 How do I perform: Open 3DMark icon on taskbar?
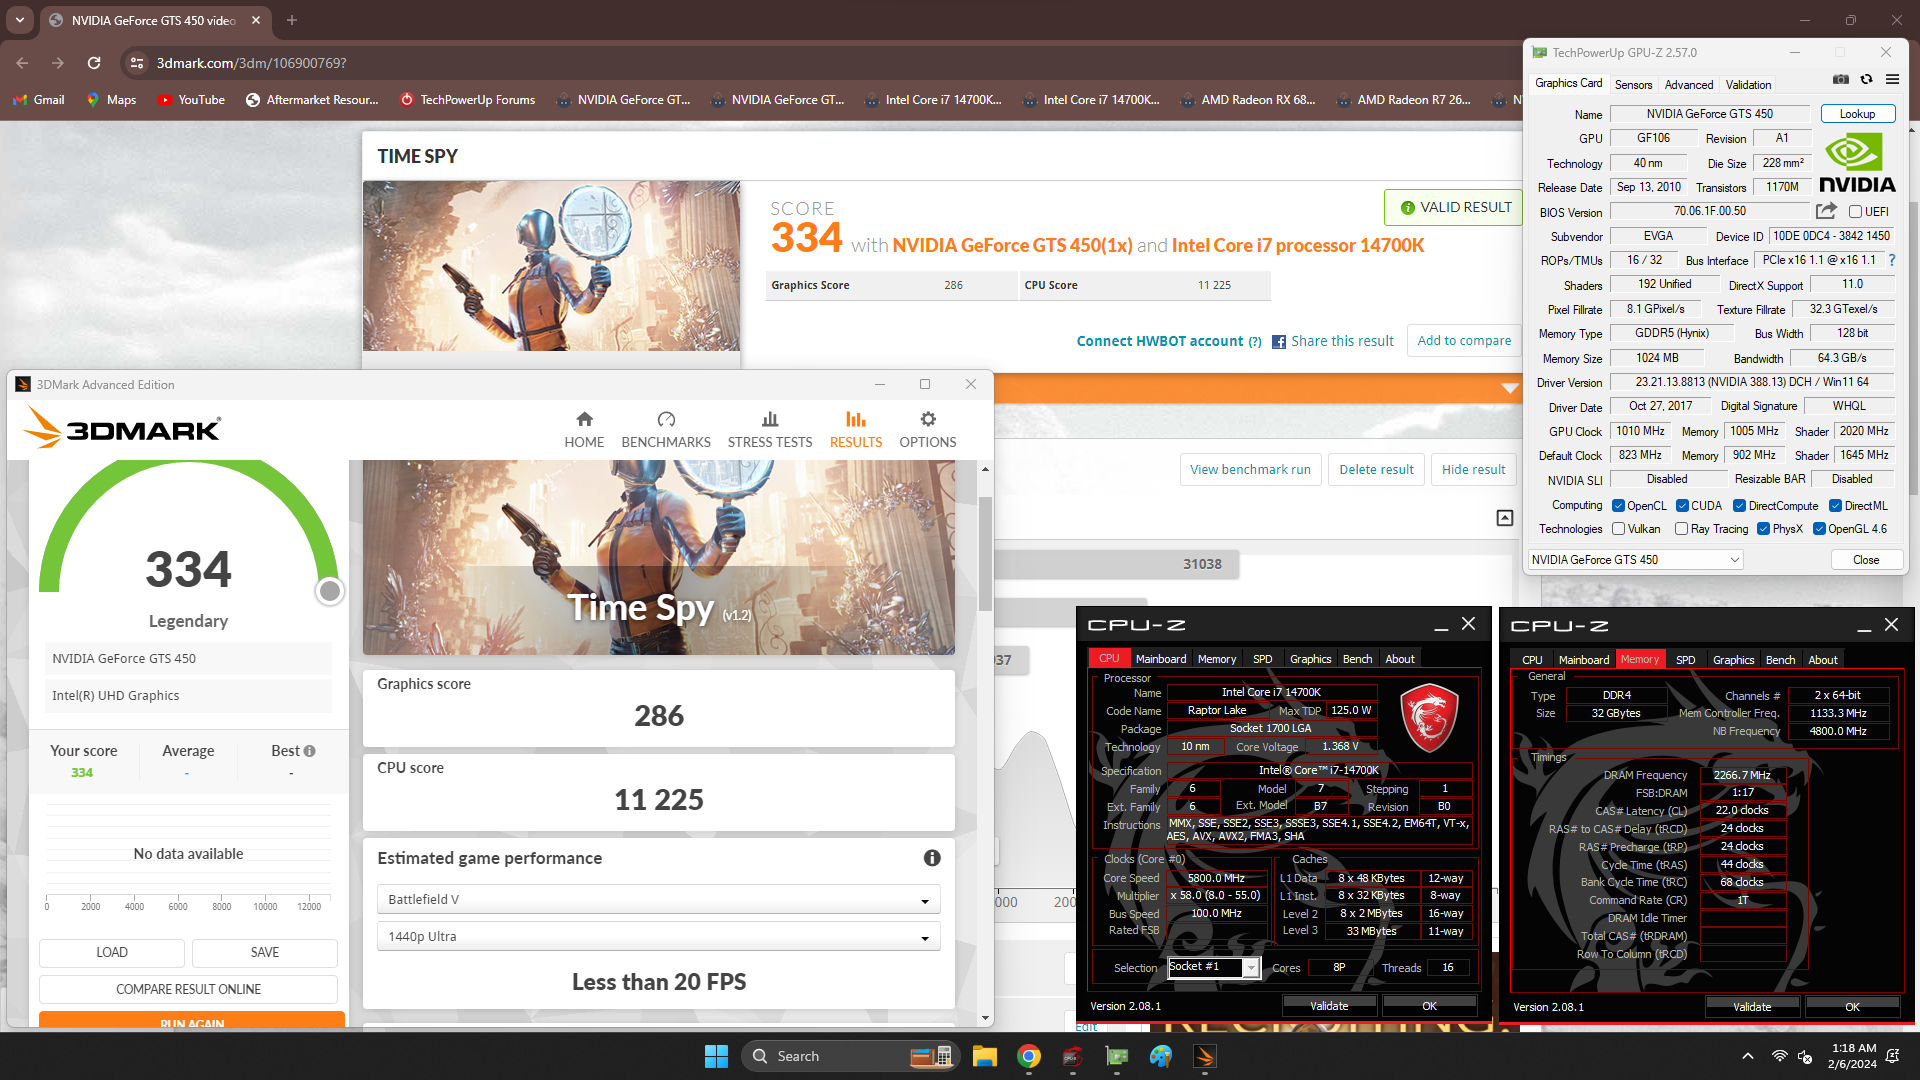coord(1205,1056)
